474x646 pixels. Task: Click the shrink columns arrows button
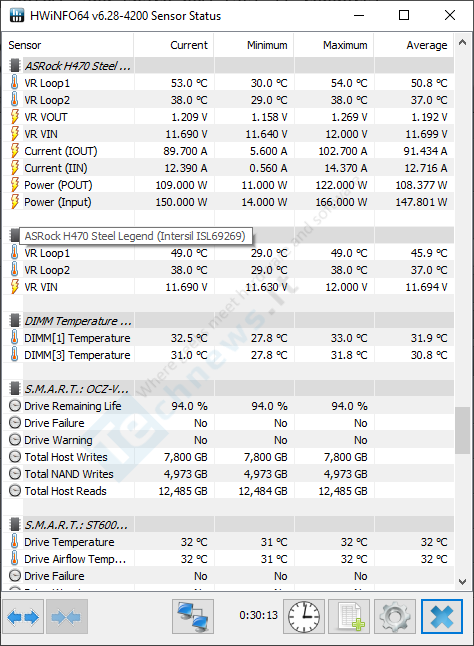click(67, 617)
